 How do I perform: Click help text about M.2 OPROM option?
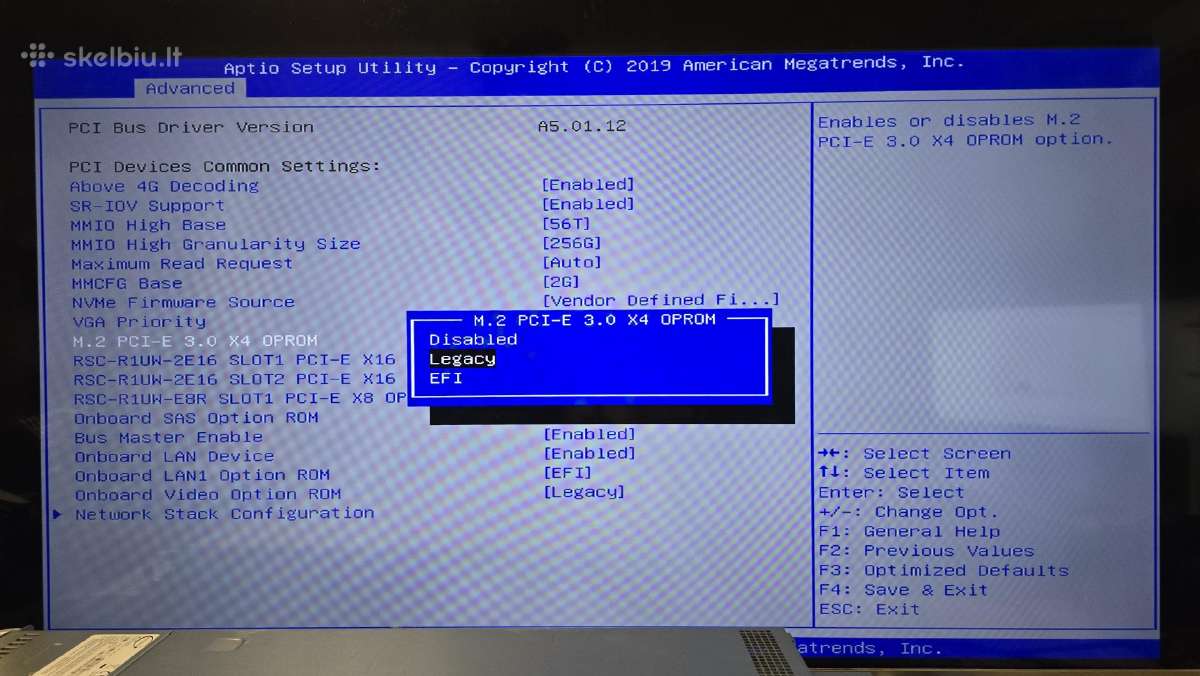tap(966, 130)
